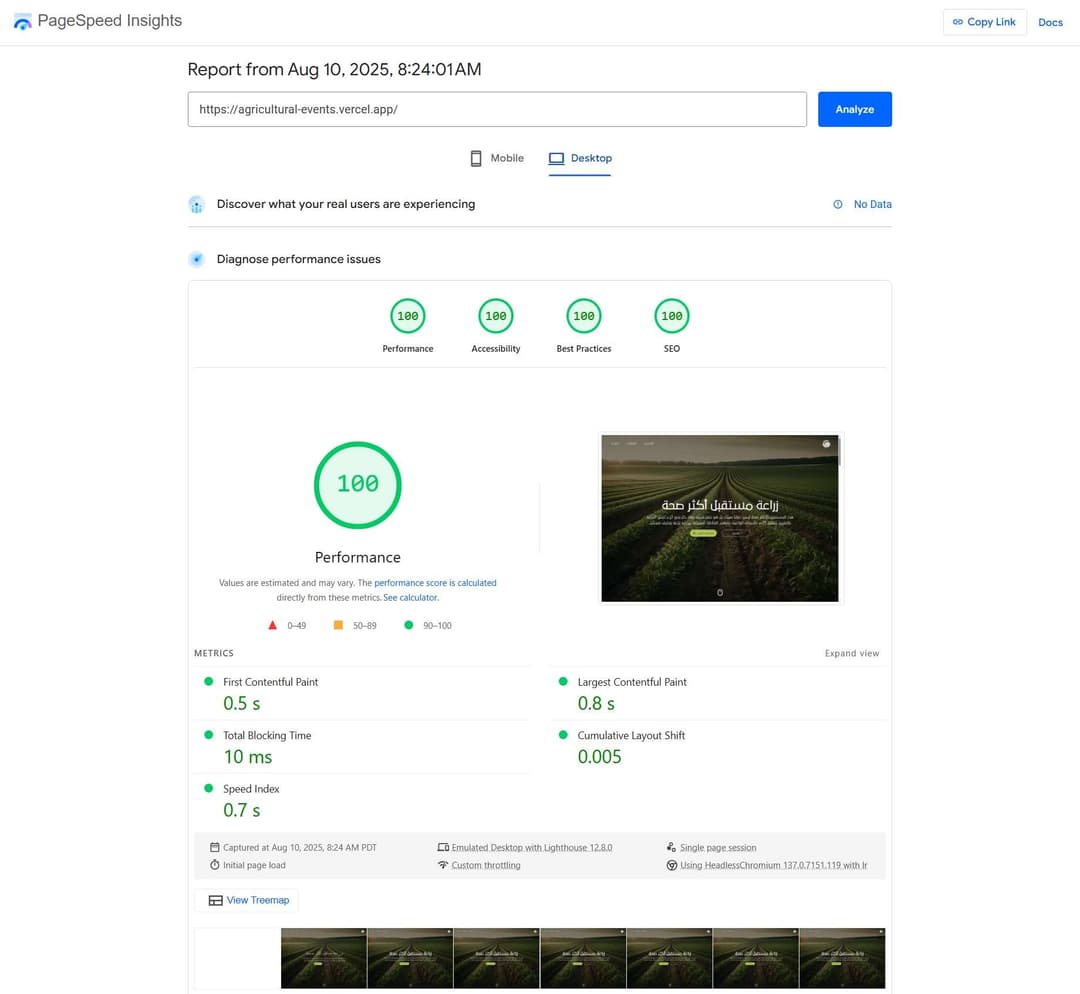Select the 90-100 green legend dot
Viewport: 1080px width, 994px height.
pos(408,624)
